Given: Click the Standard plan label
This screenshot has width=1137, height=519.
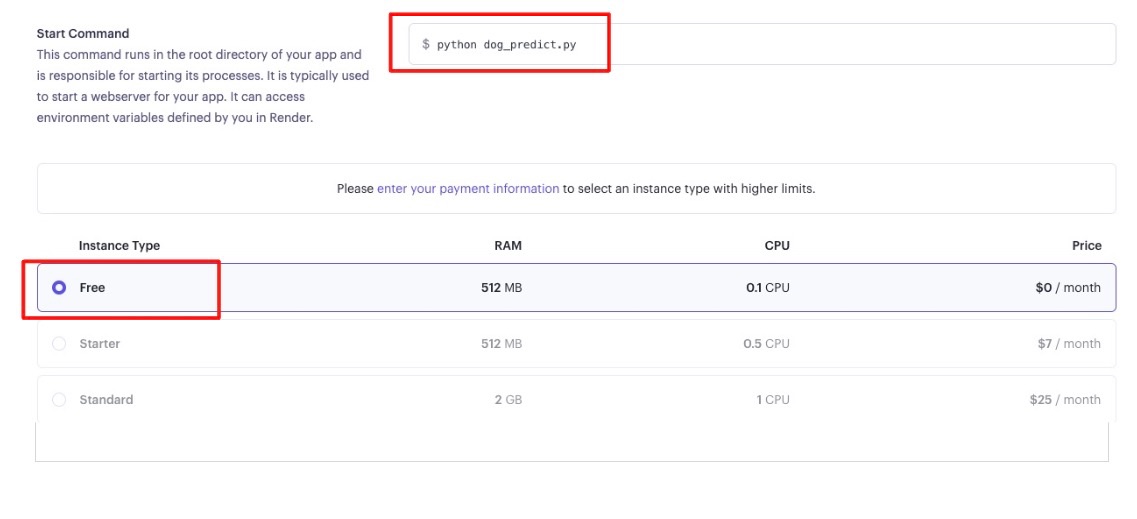Looking at the screenshot, I should [106, 399].
